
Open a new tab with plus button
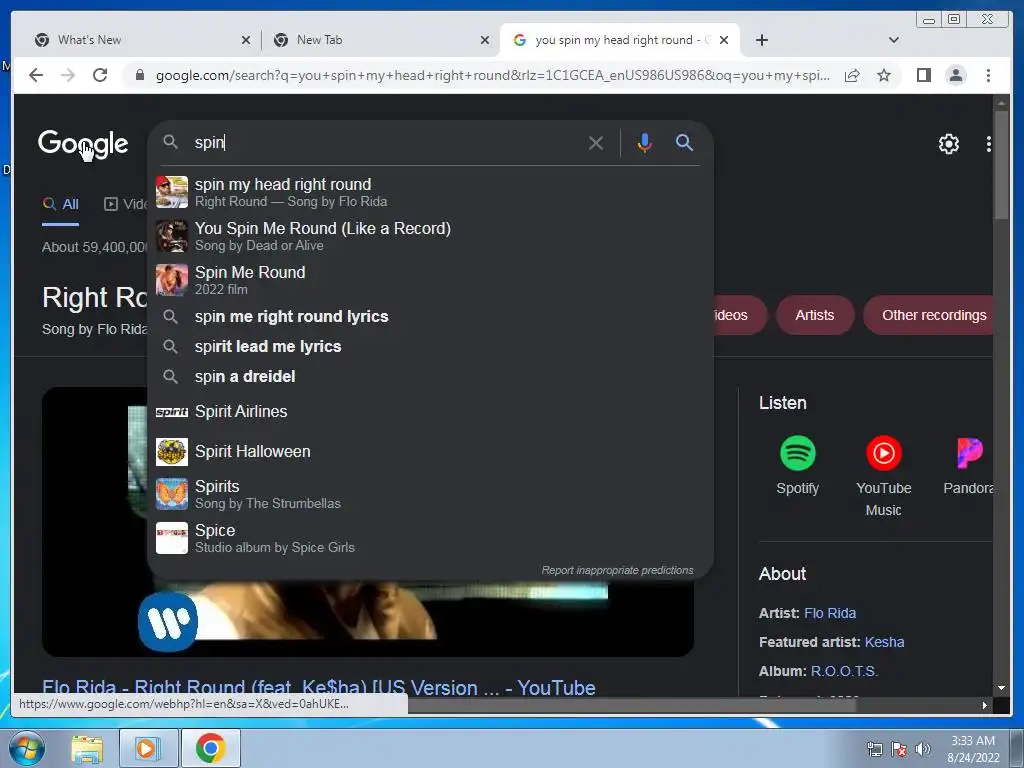click(761, 40)
